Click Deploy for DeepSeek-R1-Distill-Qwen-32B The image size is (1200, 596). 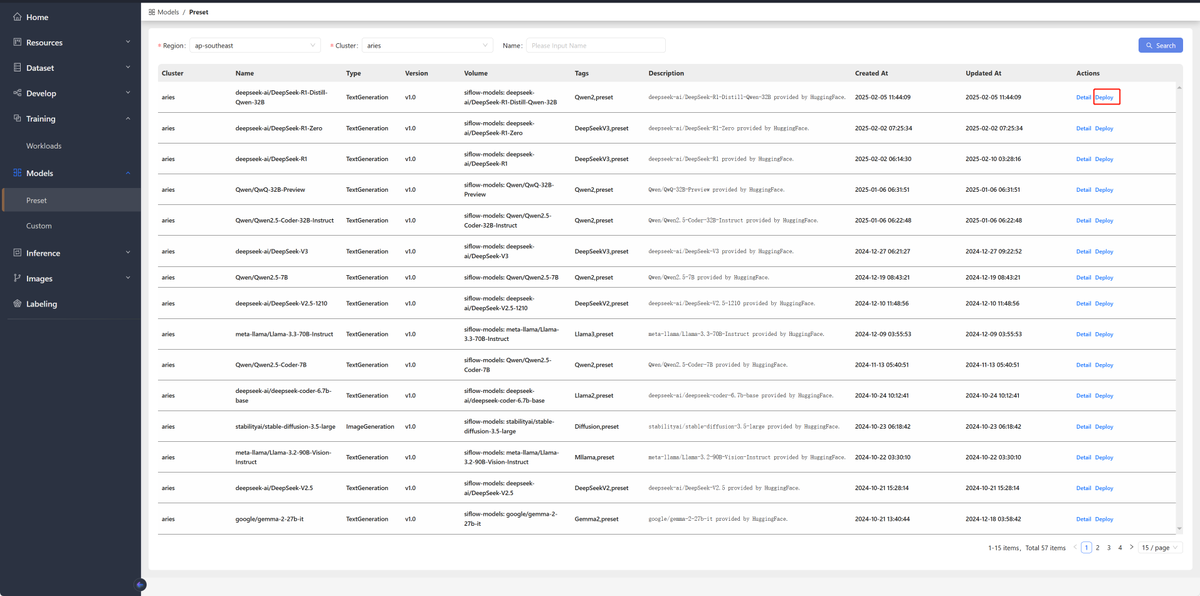coord(1104,97)
